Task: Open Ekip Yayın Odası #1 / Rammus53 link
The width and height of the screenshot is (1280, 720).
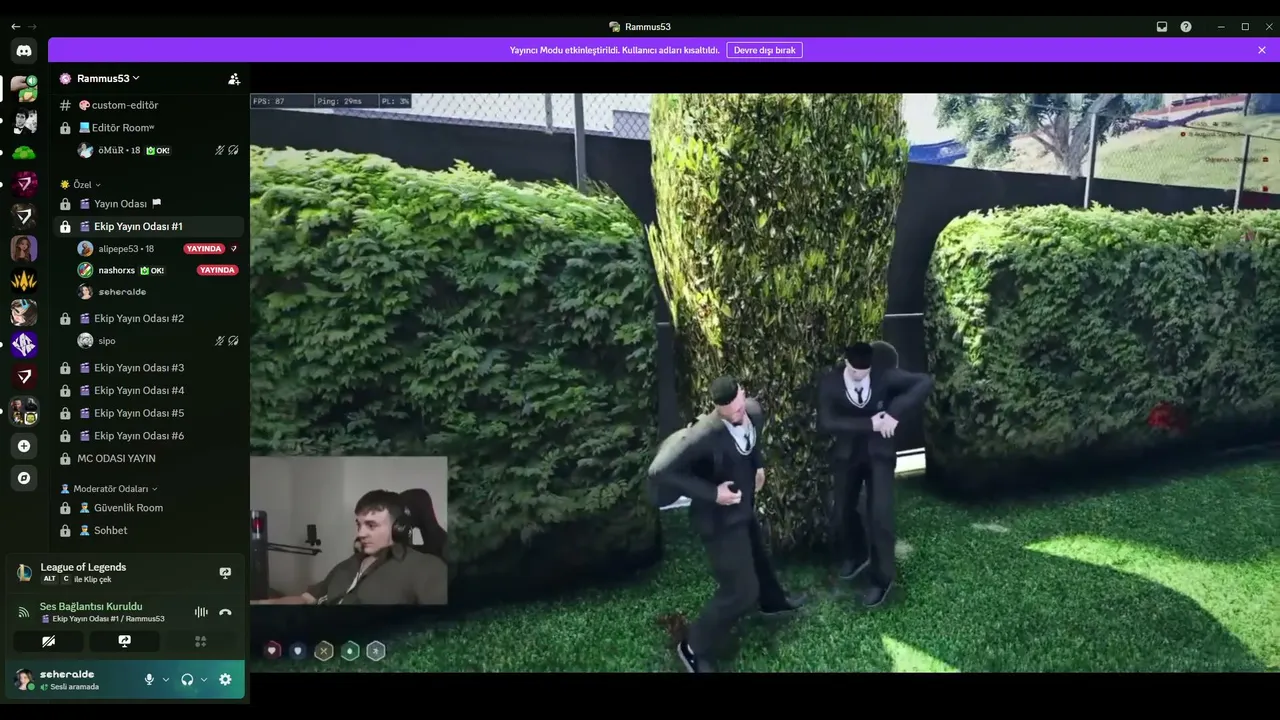Action: click(x=102, y=619)
